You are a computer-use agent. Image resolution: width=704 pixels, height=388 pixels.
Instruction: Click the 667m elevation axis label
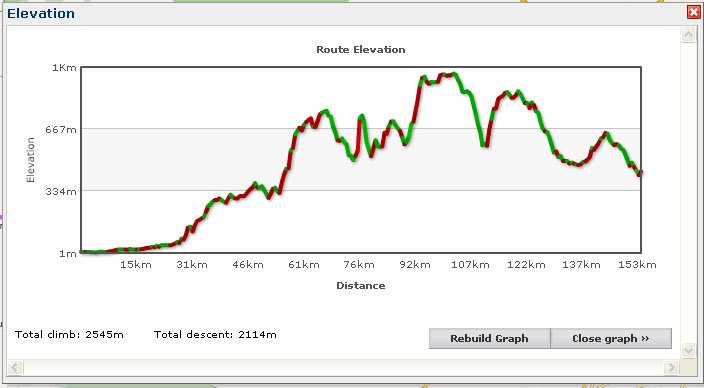pyautogui.click(x=61, y=130)
